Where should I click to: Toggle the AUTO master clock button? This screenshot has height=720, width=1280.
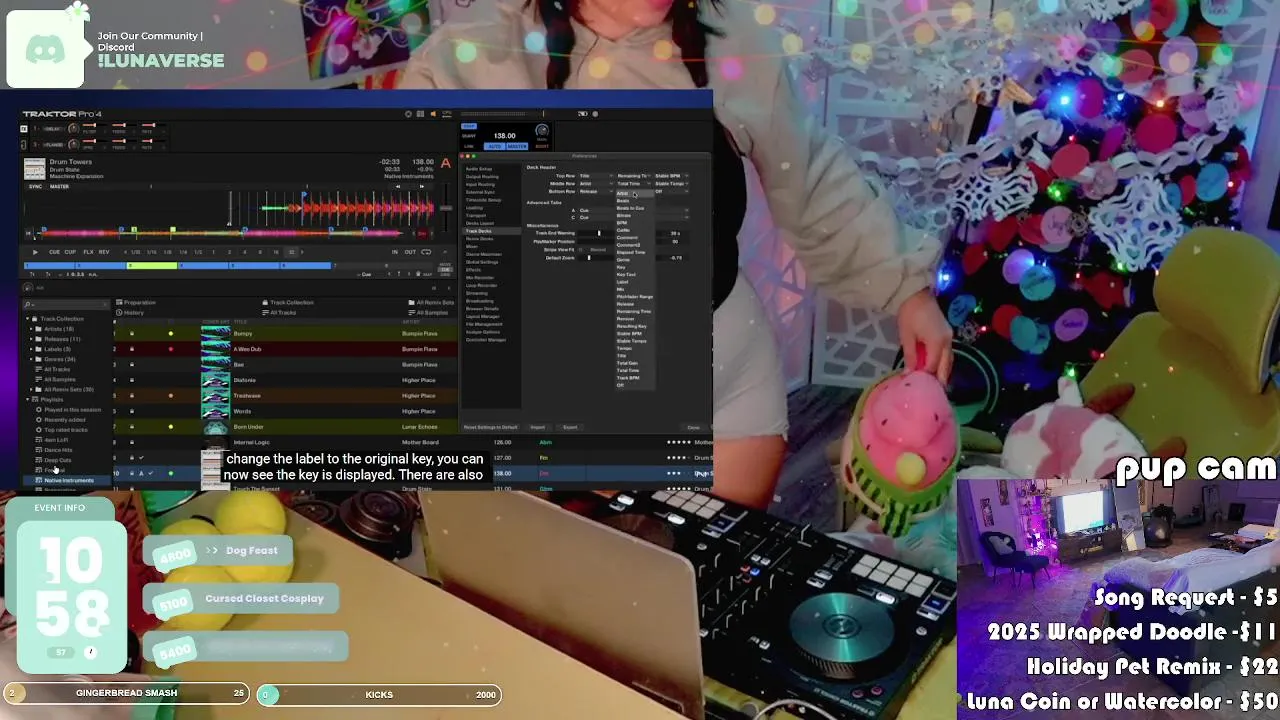coord(494,146)
